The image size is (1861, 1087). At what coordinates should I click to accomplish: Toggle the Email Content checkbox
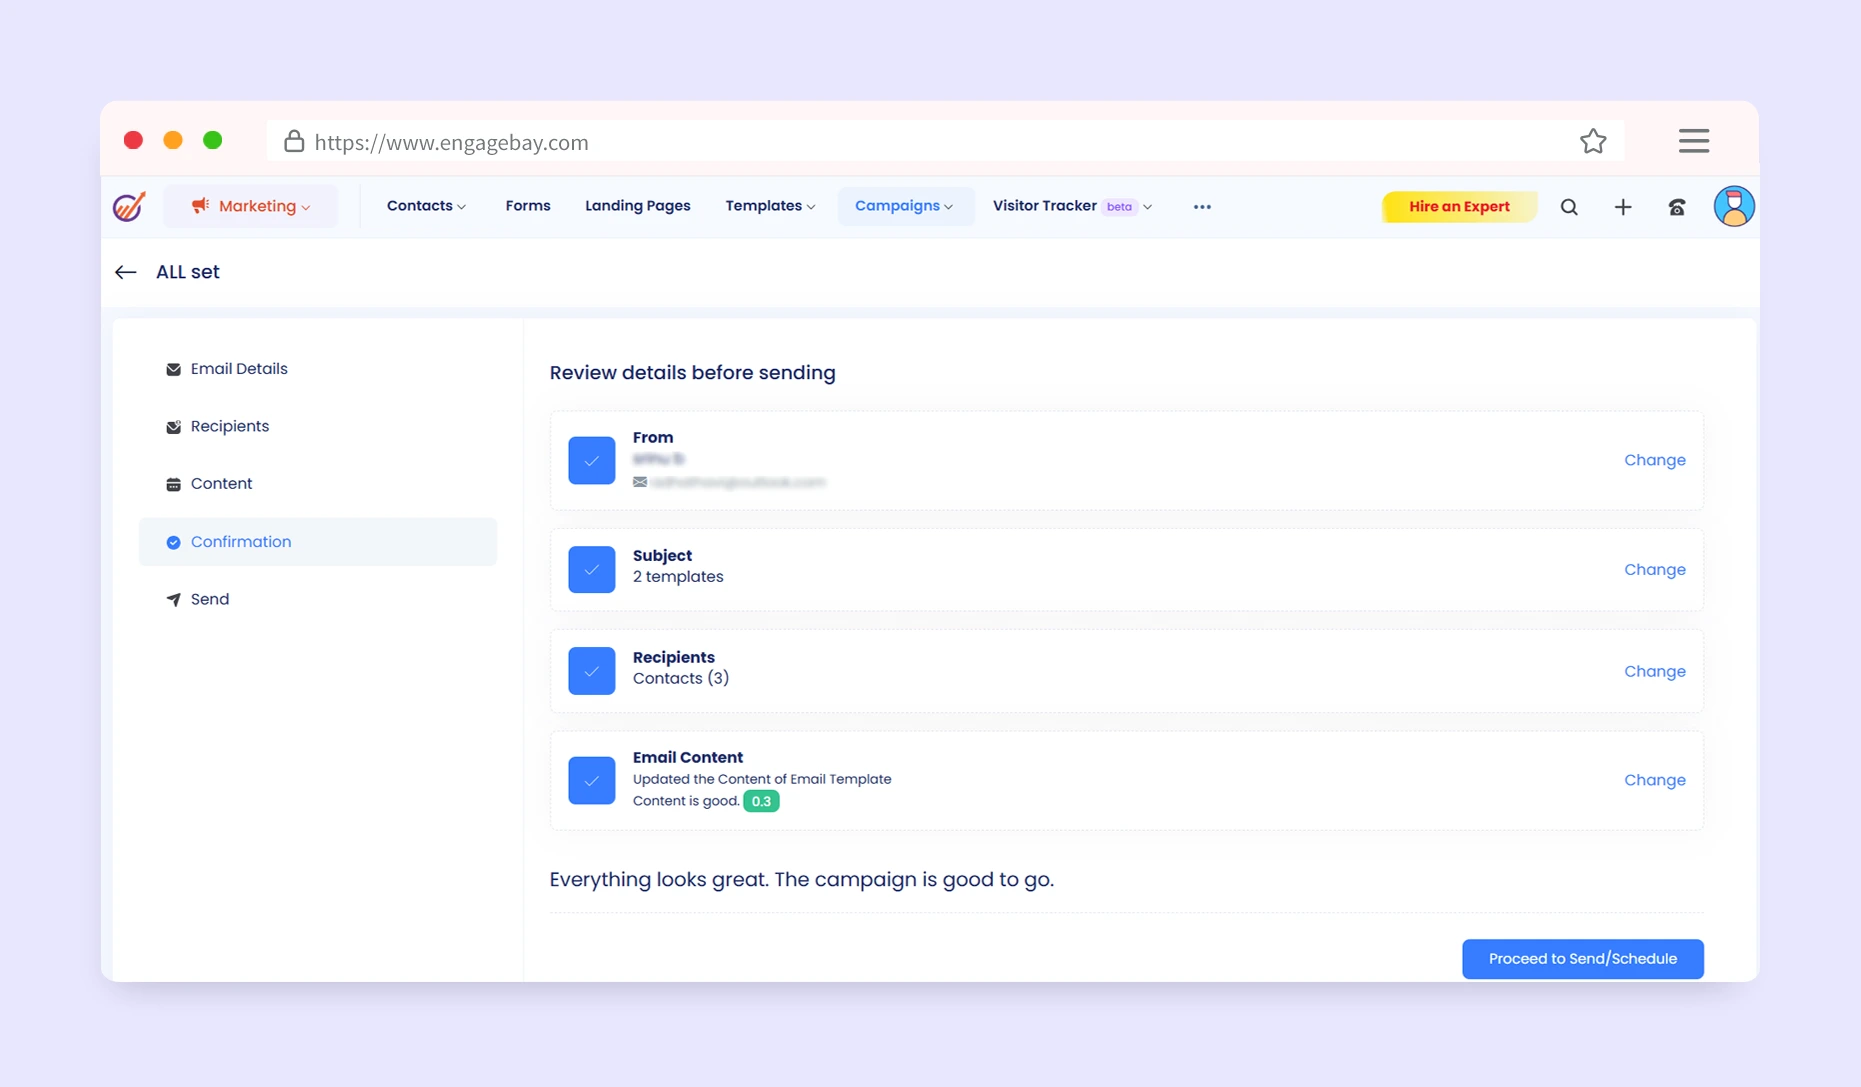pos(592,780)
